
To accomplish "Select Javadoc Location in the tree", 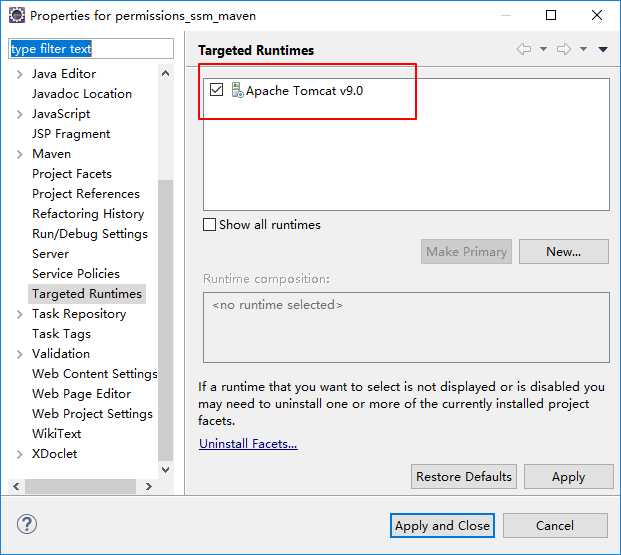I will (82, 94).
